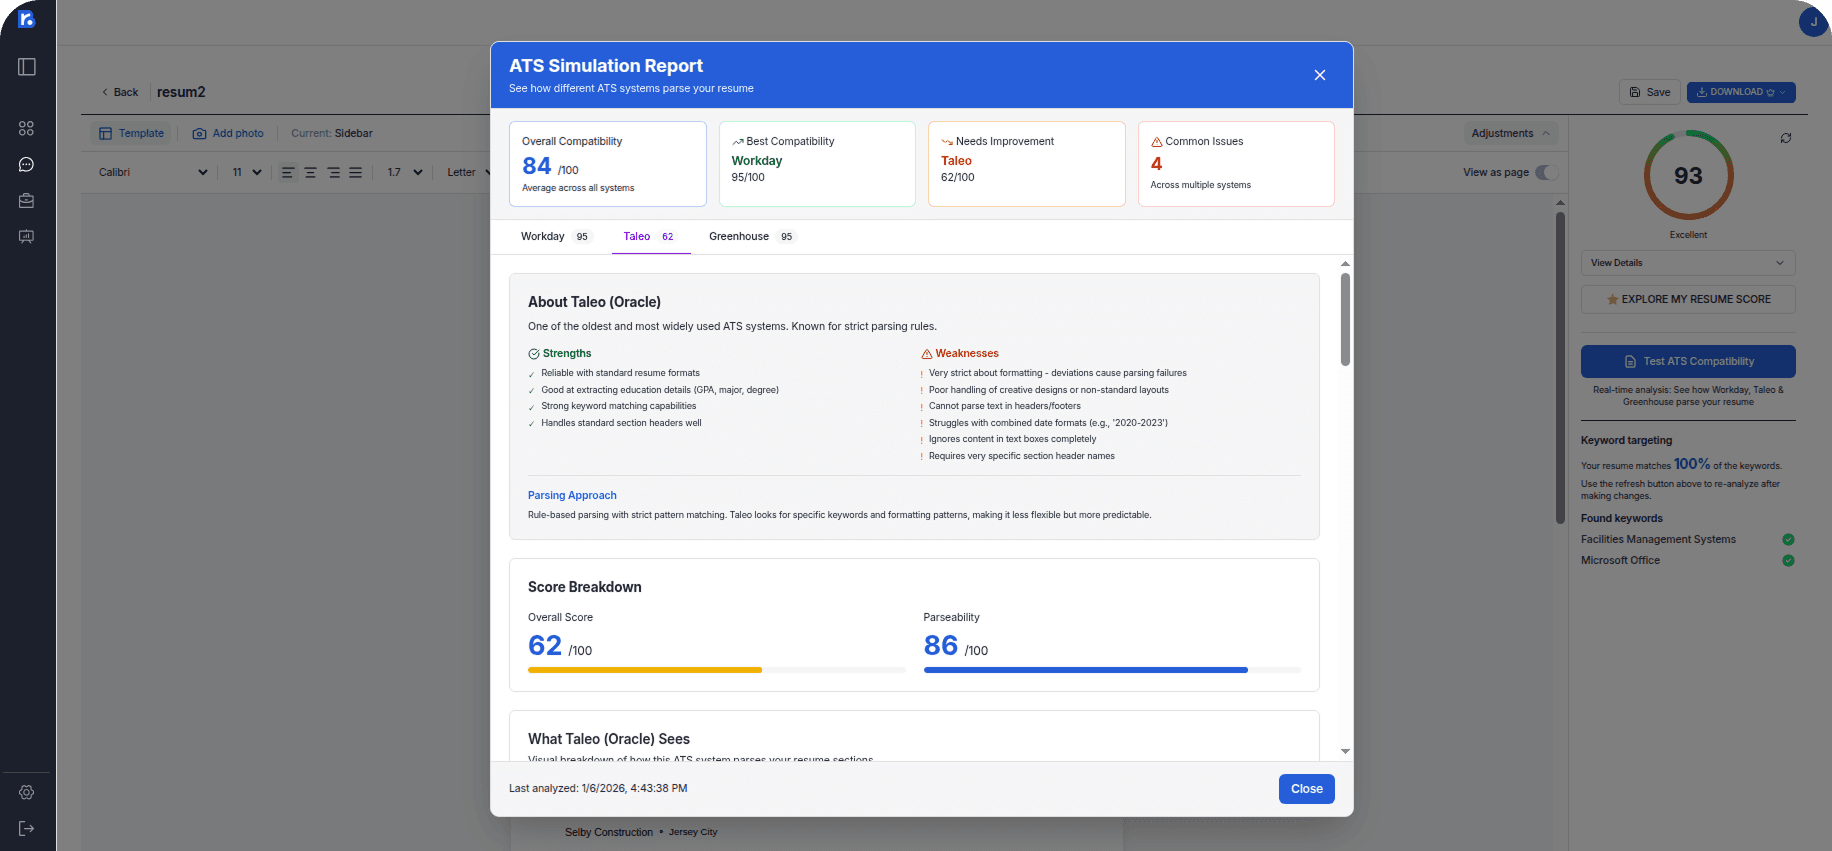Justify text in toolbar
This screenshot has width=1832, height=851.
point(355,172)
